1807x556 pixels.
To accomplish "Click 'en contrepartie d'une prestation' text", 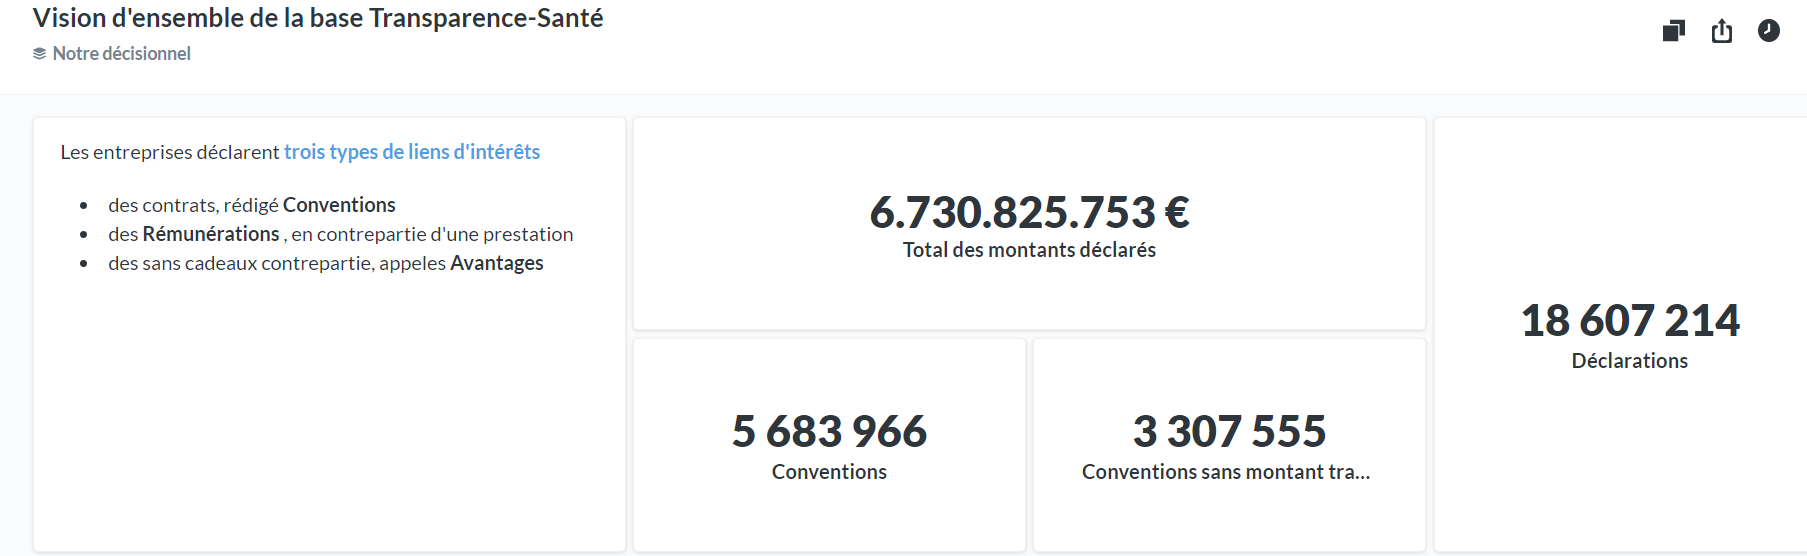I will [x=432, y=234].
